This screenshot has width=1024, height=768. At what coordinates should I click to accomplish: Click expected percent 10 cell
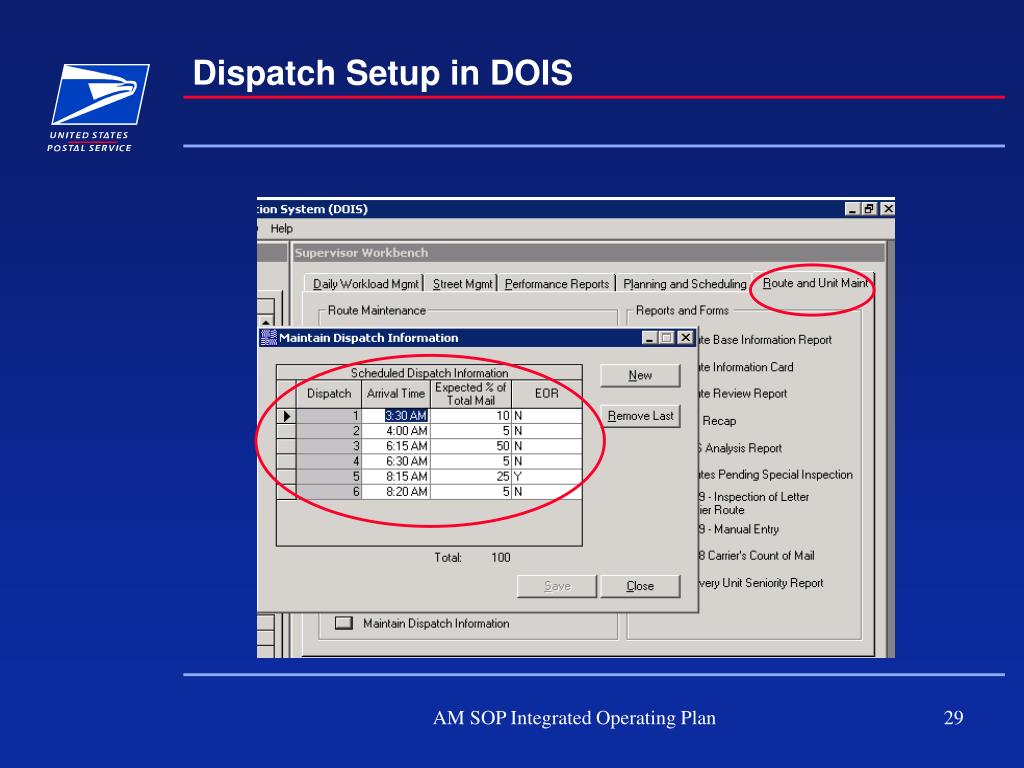pyautogui.click(x=470, y=416)
